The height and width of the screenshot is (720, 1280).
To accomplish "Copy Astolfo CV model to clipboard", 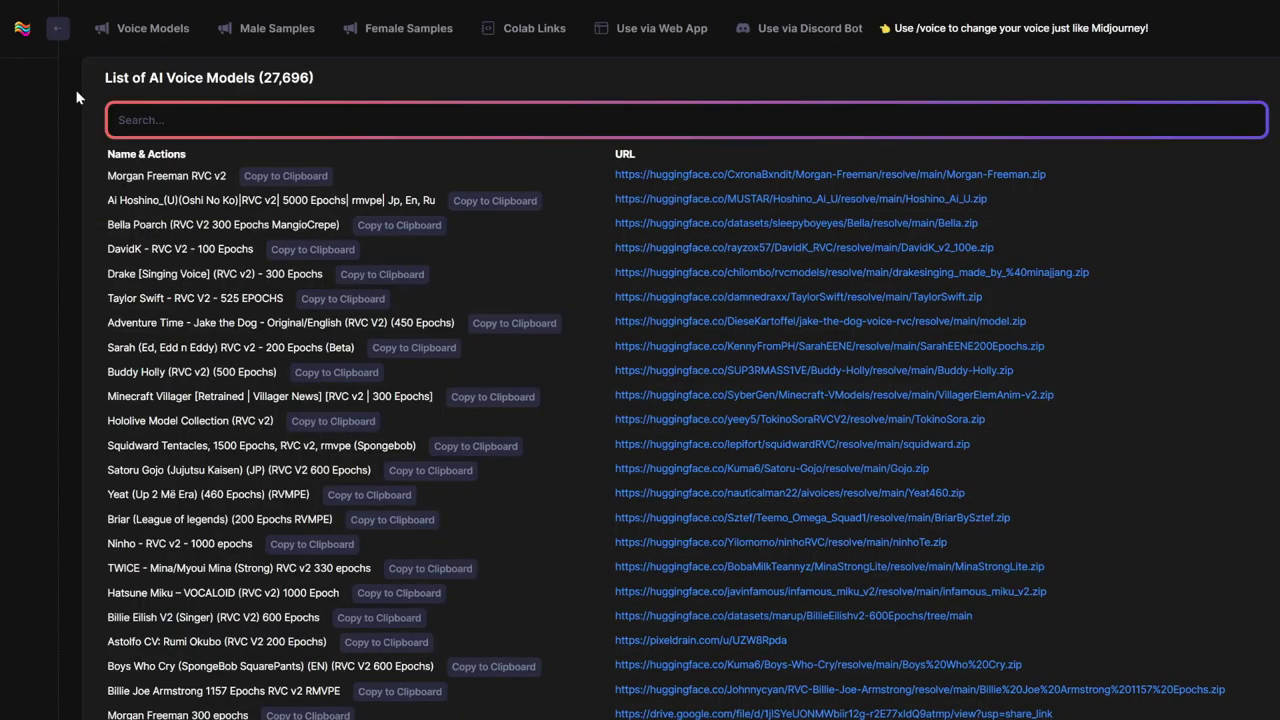I will tap(386, 642).
